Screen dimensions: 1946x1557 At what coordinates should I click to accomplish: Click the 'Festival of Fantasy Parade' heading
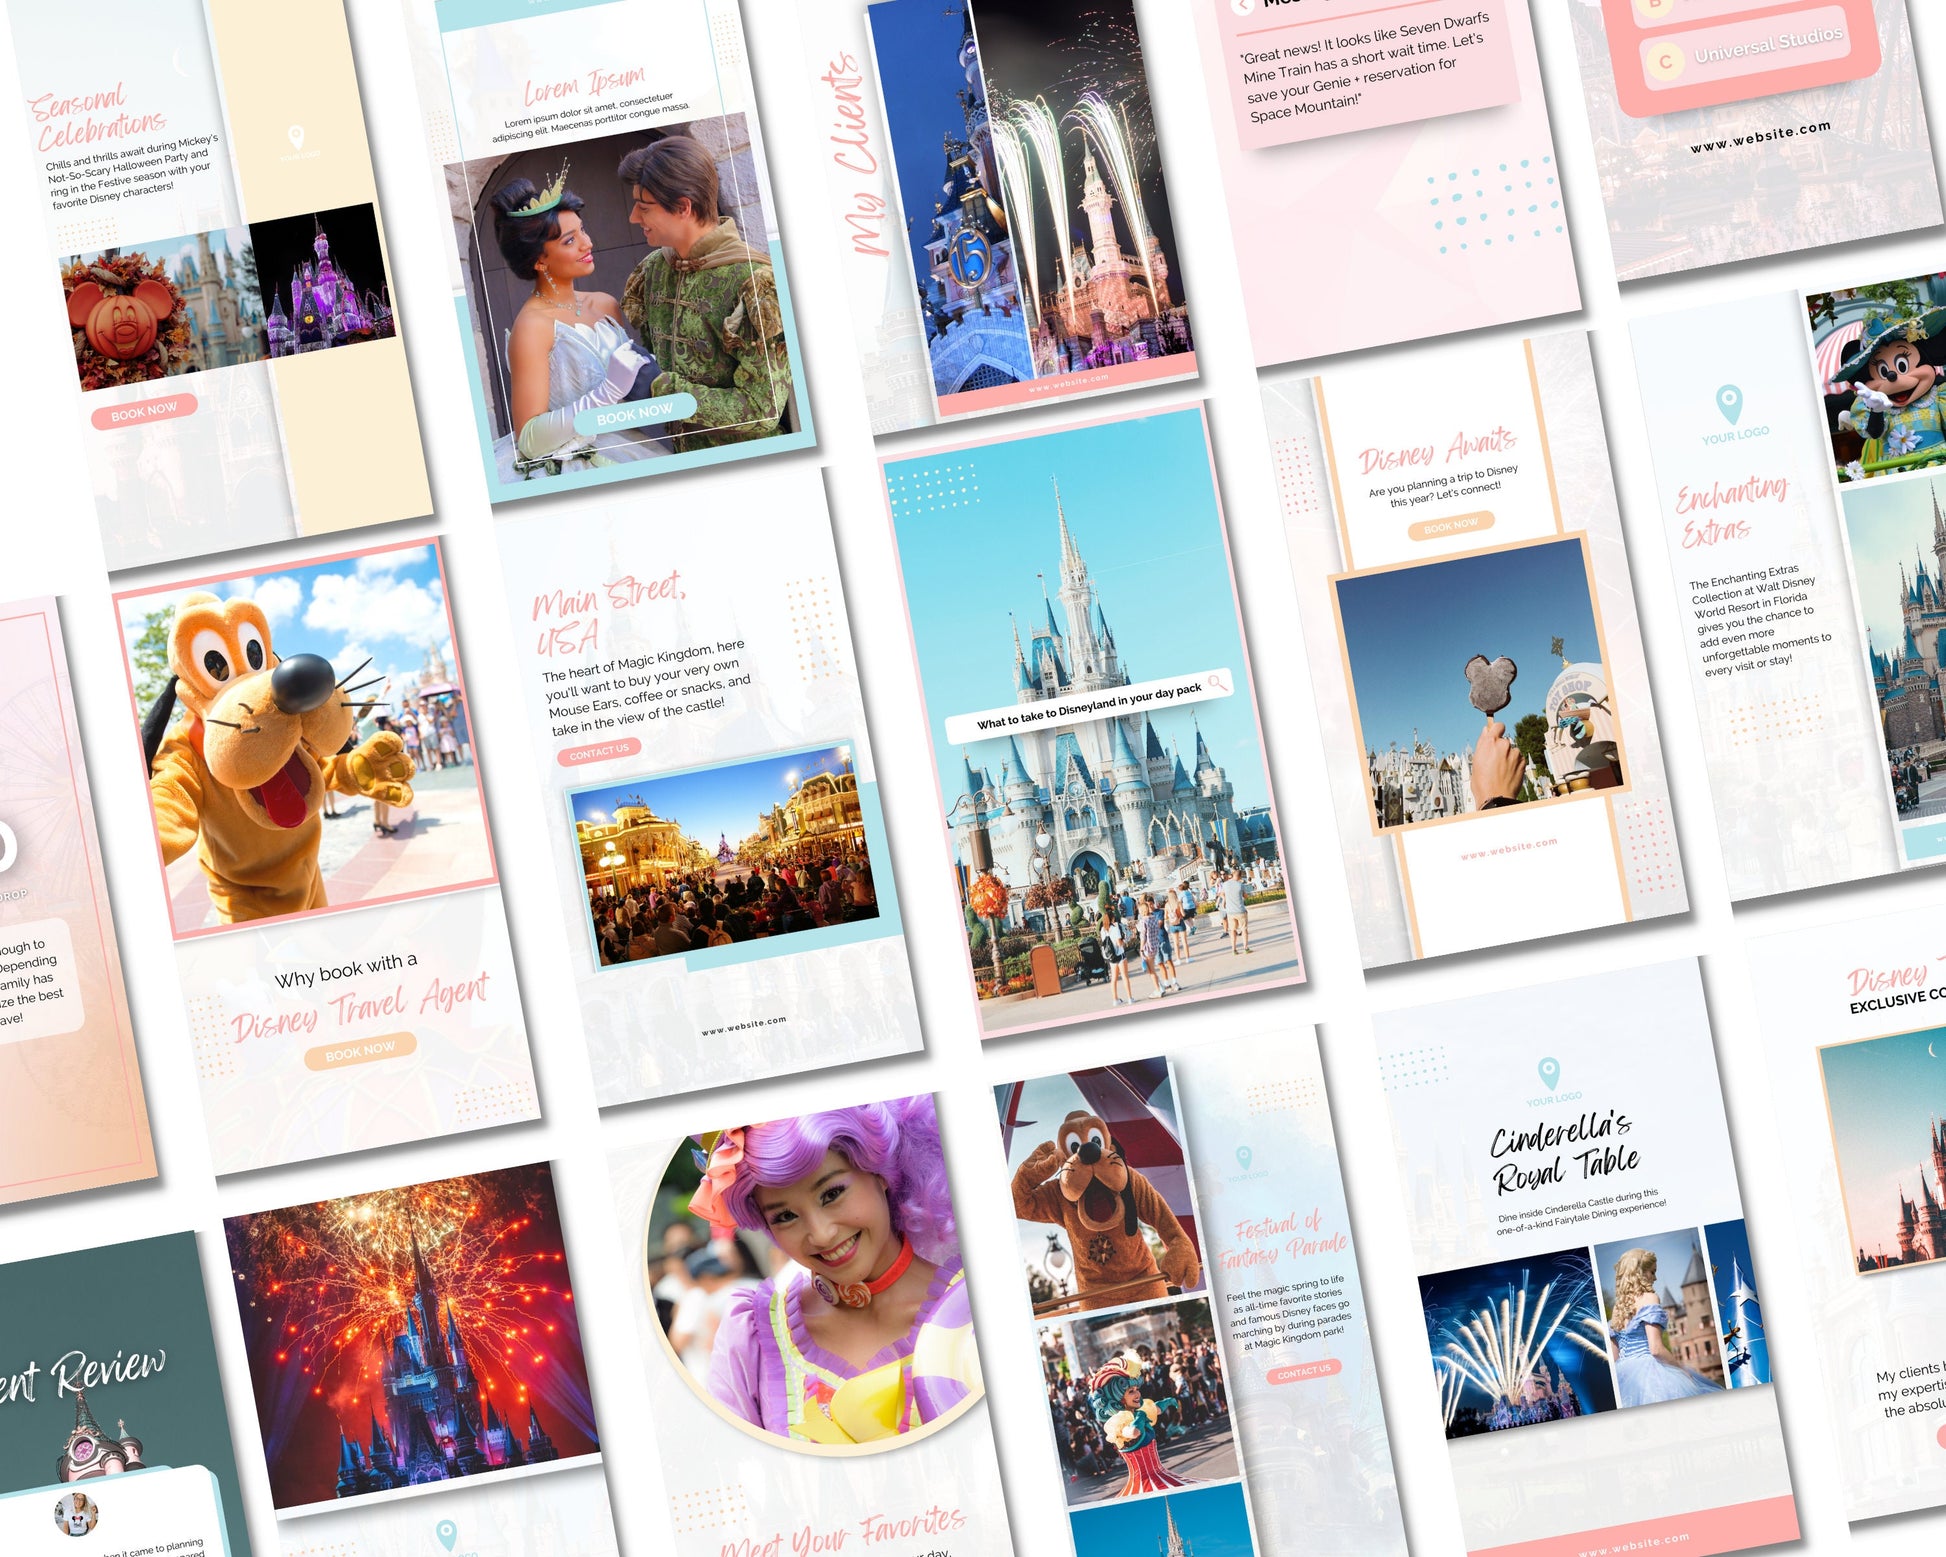pos(1283,1240)
